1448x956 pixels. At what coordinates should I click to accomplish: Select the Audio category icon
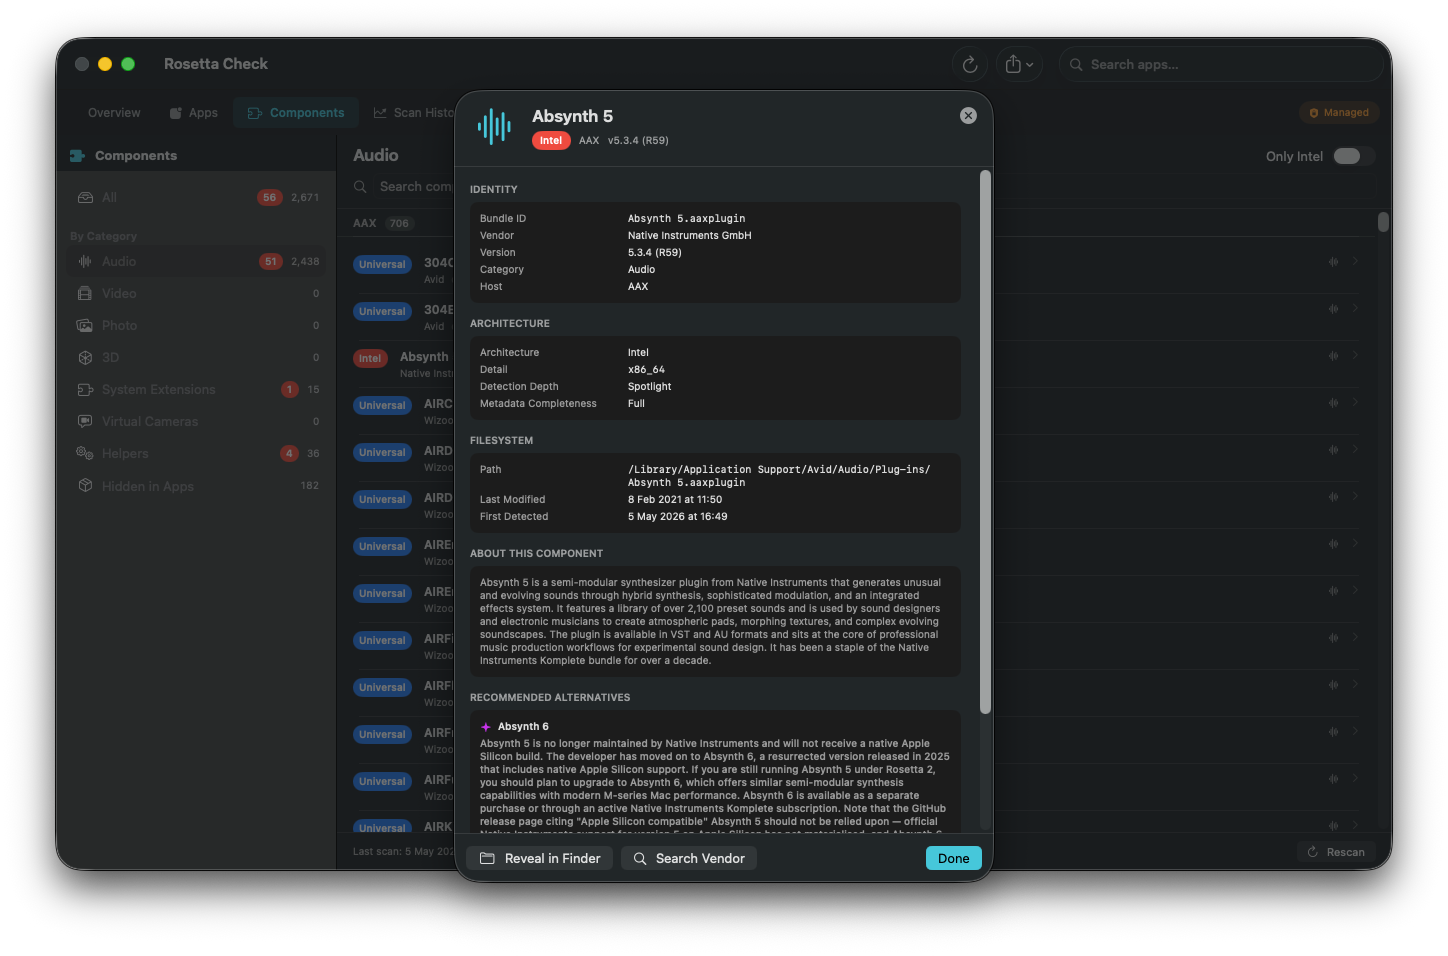coord(85,262)
